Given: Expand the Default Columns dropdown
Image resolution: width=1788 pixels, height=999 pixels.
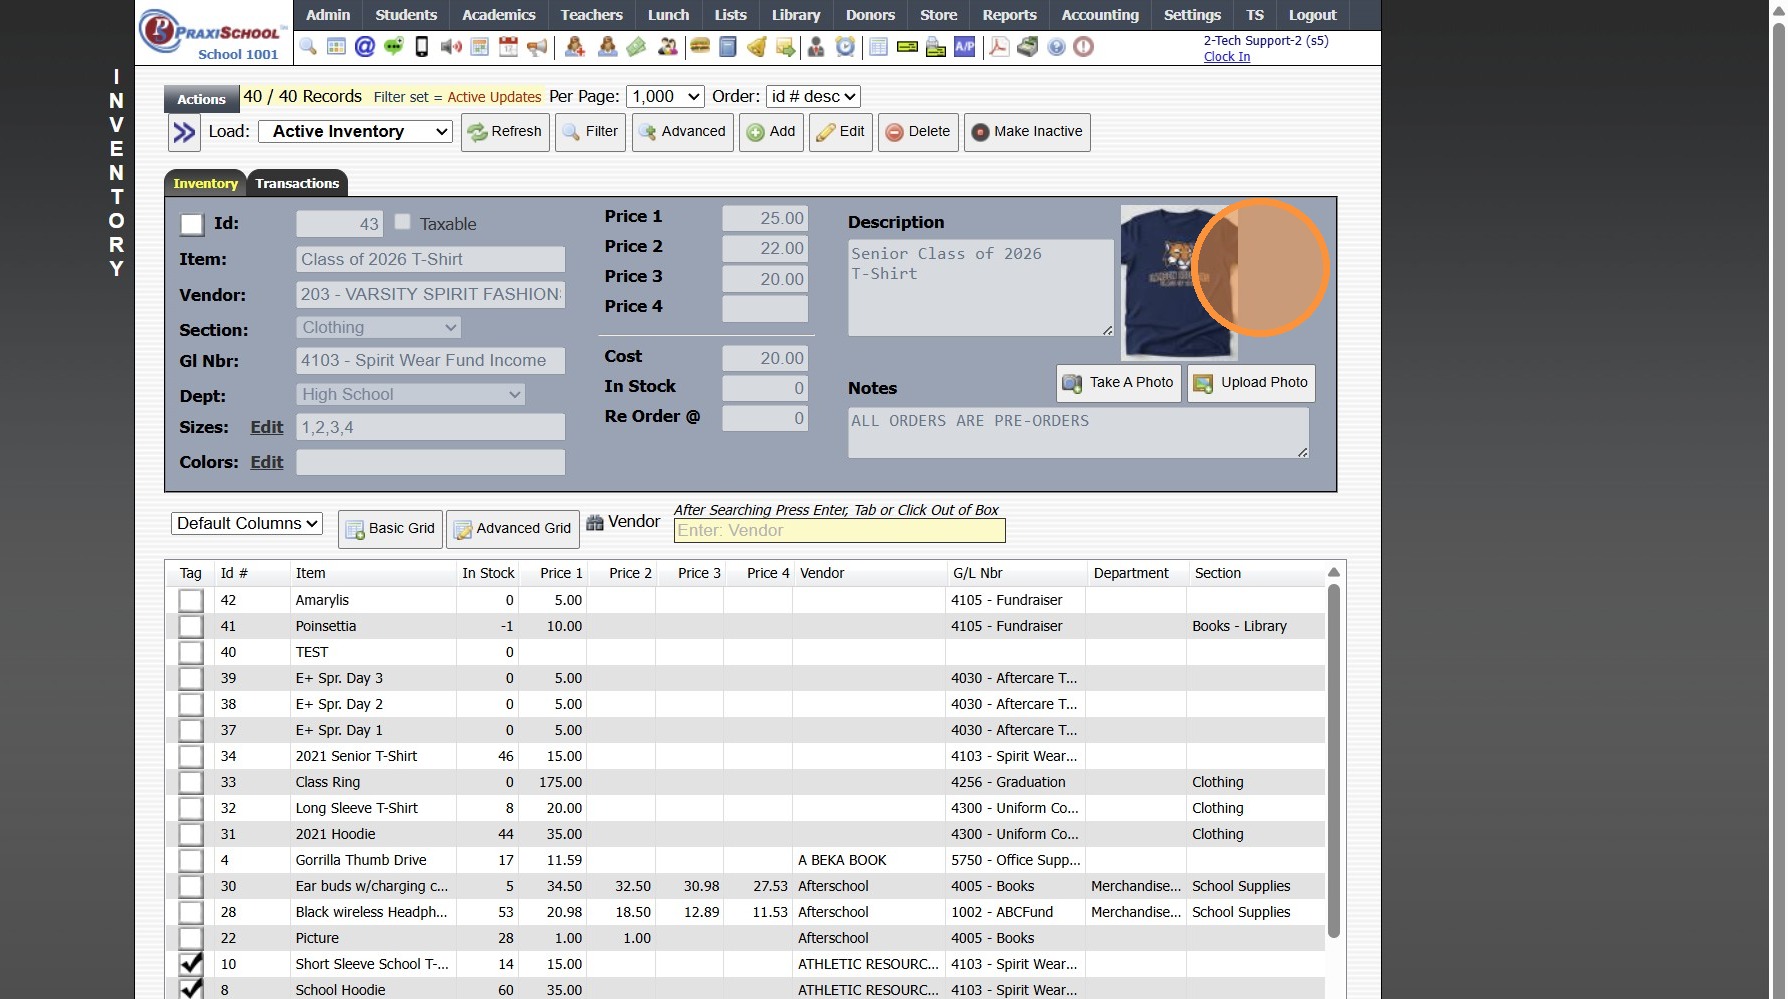Looking at the screenshot, I should tap(247, 524).
